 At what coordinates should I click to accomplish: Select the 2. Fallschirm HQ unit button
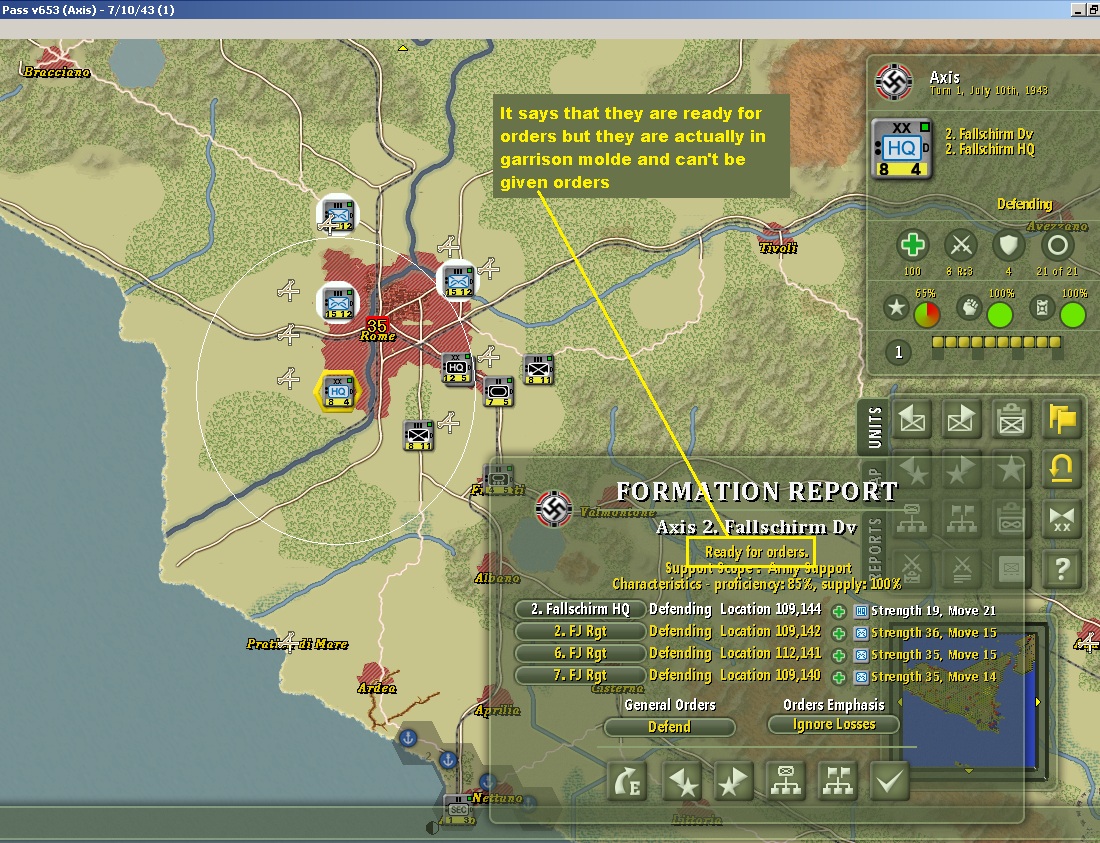pos(579,609)
